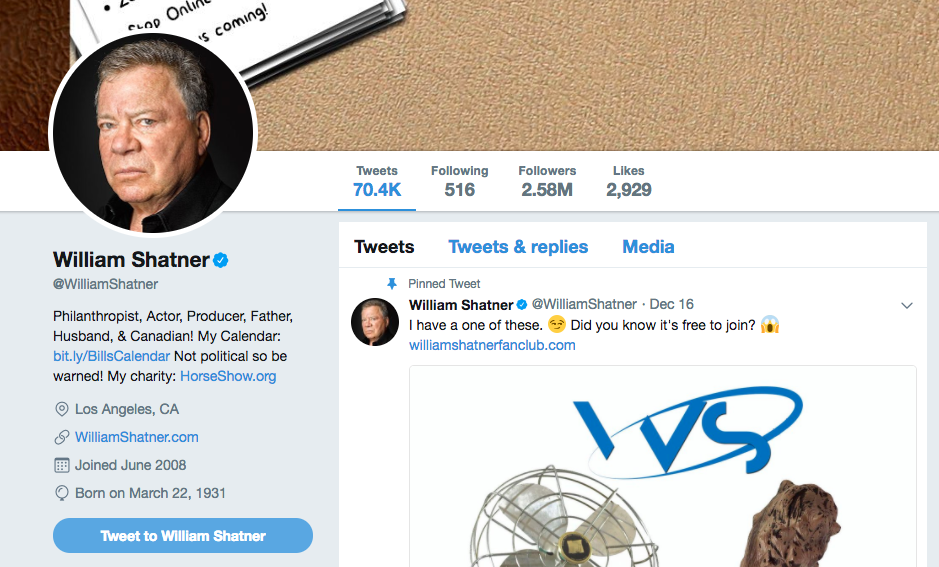939x567 pixels.
Task: Click the small avatar in the pinned tweet
Action: [375, 322]
